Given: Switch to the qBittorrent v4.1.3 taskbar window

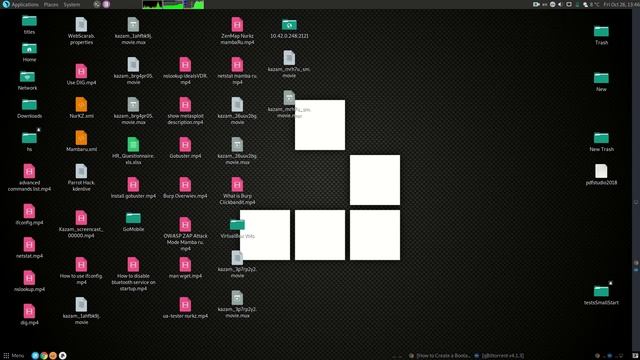Looking at the screenshot, I should point(499,356).
